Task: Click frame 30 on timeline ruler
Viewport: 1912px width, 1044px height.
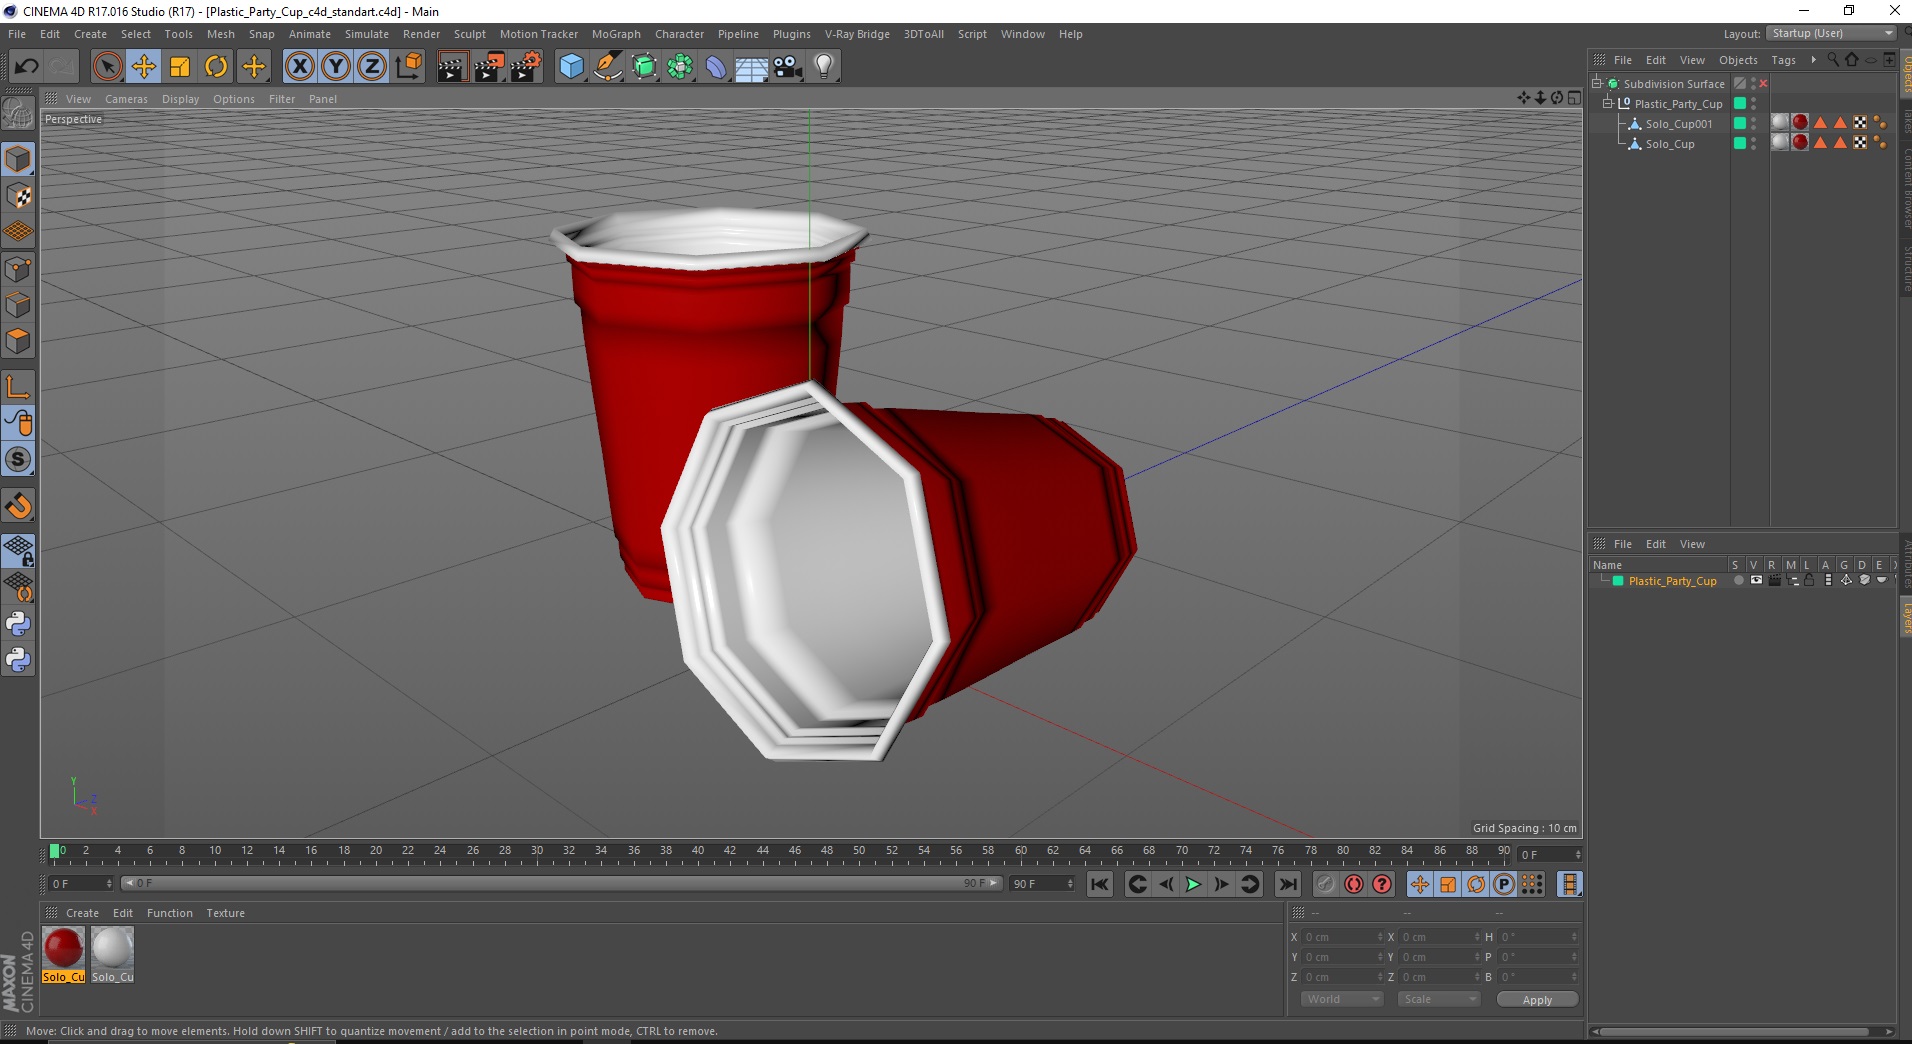Action: pos(536,852)
